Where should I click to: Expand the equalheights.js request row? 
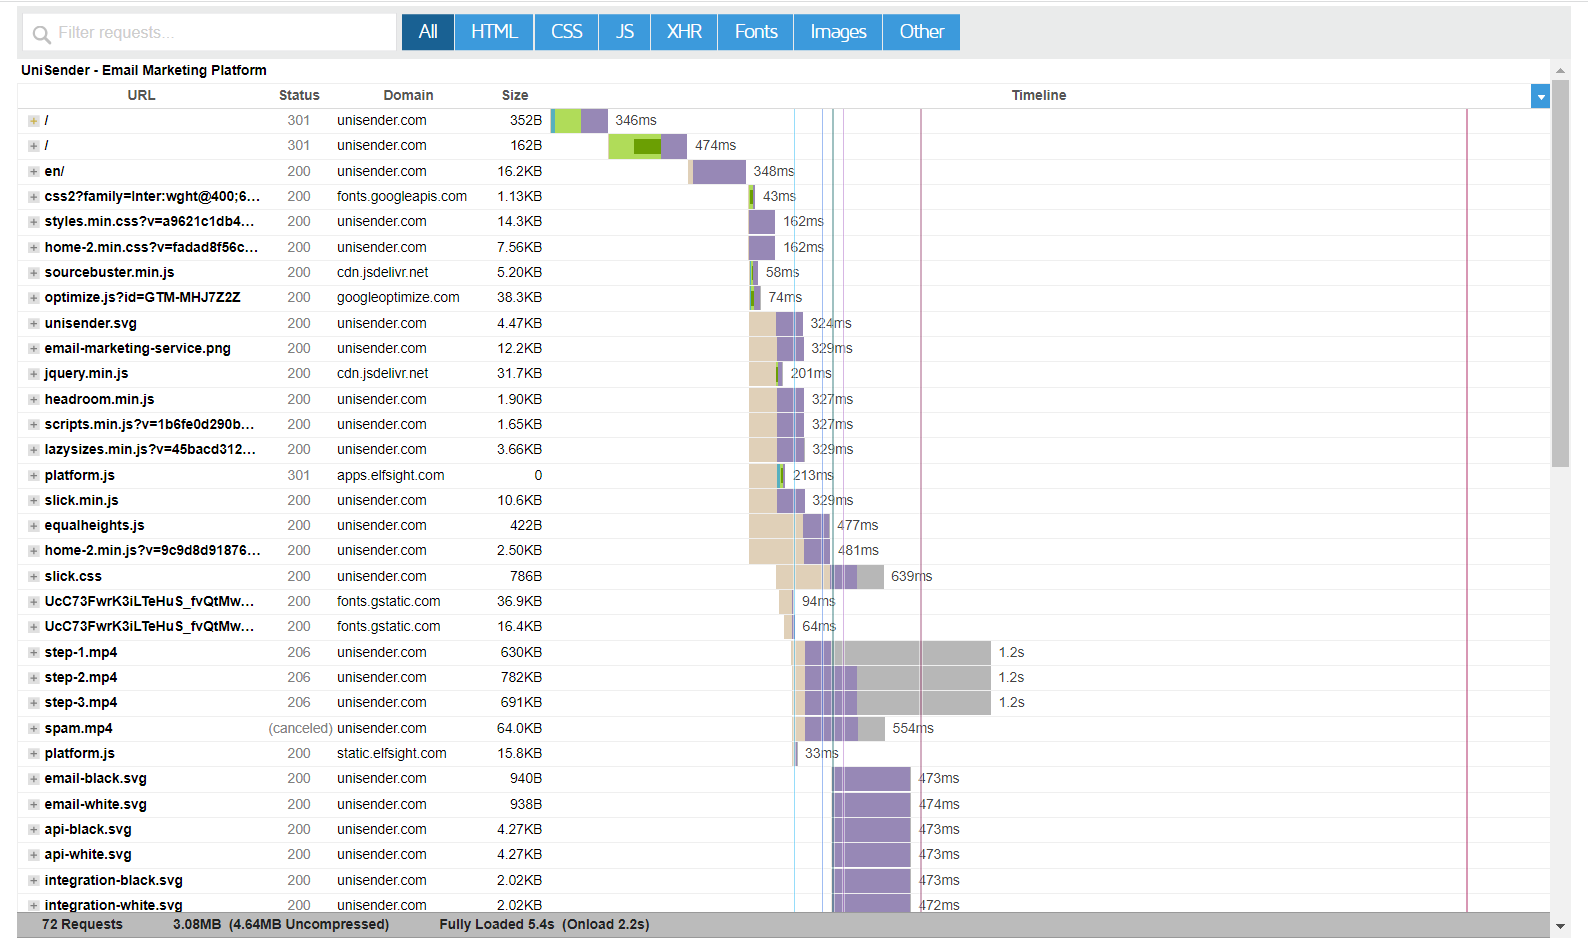(x=34, y=526)
